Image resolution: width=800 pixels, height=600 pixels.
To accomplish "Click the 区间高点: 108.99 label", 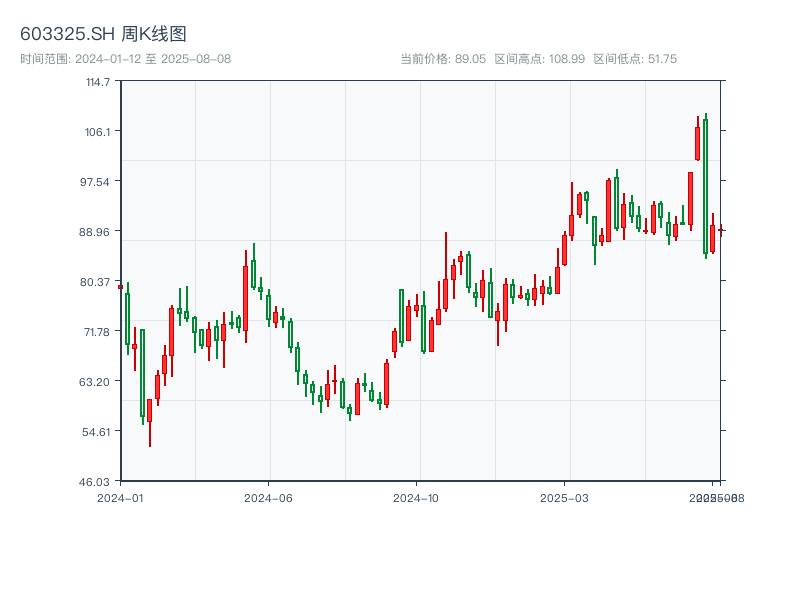I will (x=540, y=59).
